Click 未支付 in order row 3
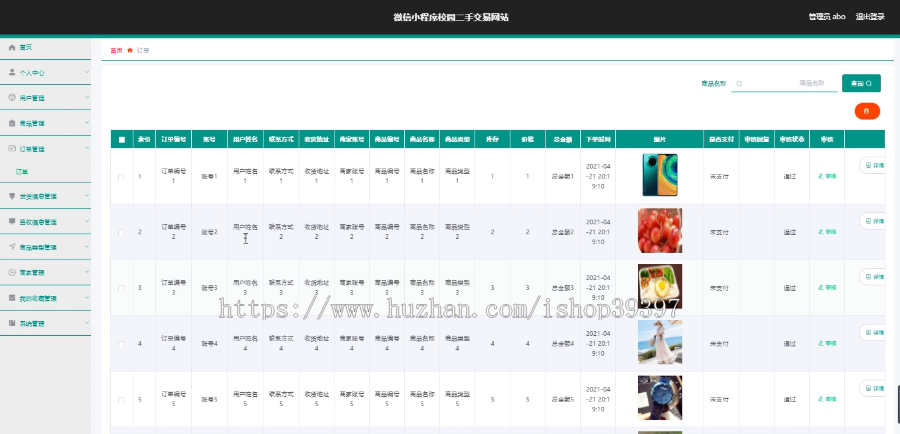This screenshot has width=900, height=434. (x=719, y=288)
